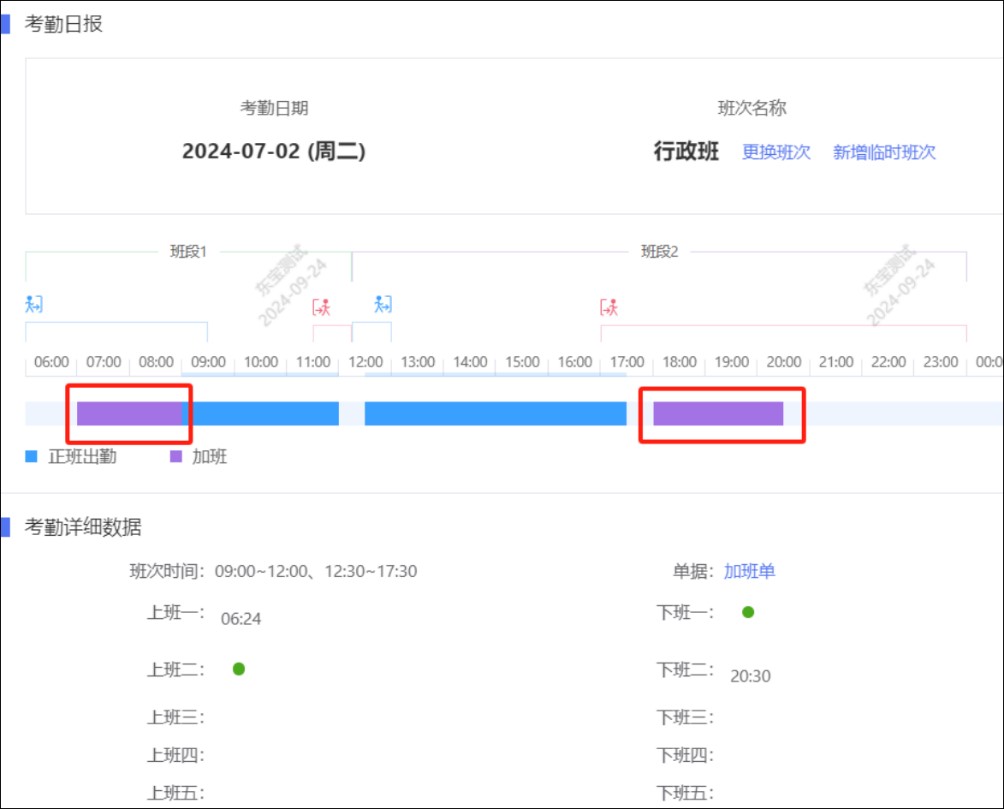The height and width of the screenshot is (809, 1004).
Task: Click the 06:24 clock-in time for 上班一
Action: [241, 619]
